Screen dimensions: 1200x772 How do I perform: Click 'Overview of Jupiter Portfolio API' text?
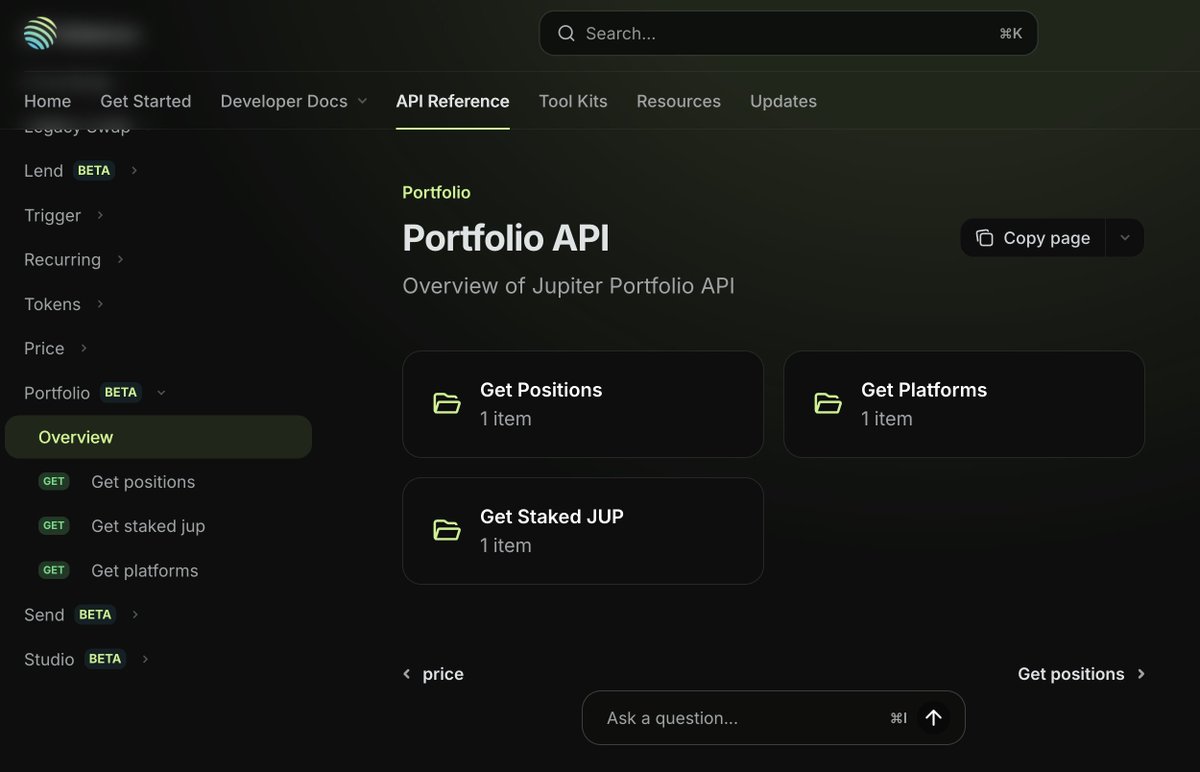pyautogui.click(x=568, y=286)
